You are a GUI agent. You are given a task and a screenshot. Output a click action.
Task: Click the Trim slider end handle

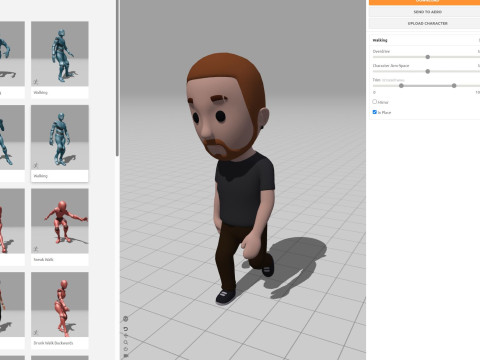point(454,86)
